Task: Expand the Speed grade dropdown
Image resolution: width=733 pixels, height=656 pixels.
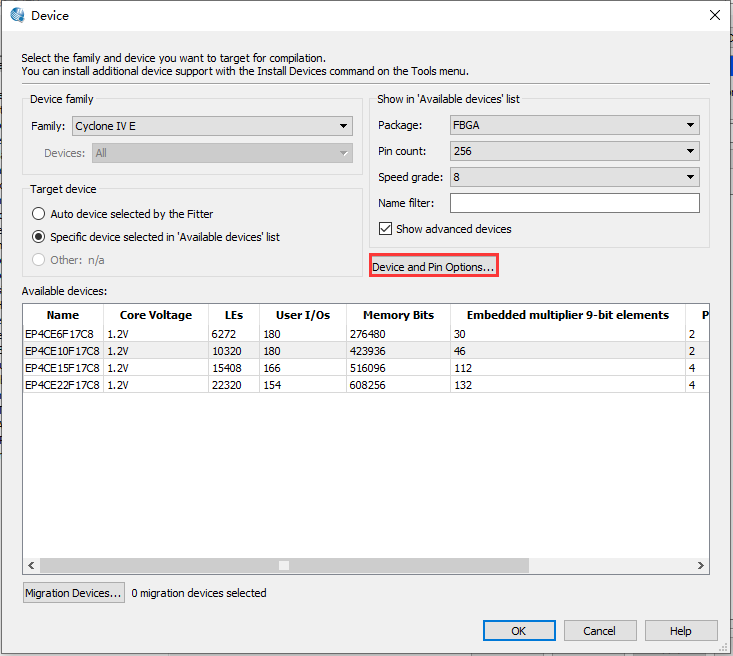Action: 574,177
